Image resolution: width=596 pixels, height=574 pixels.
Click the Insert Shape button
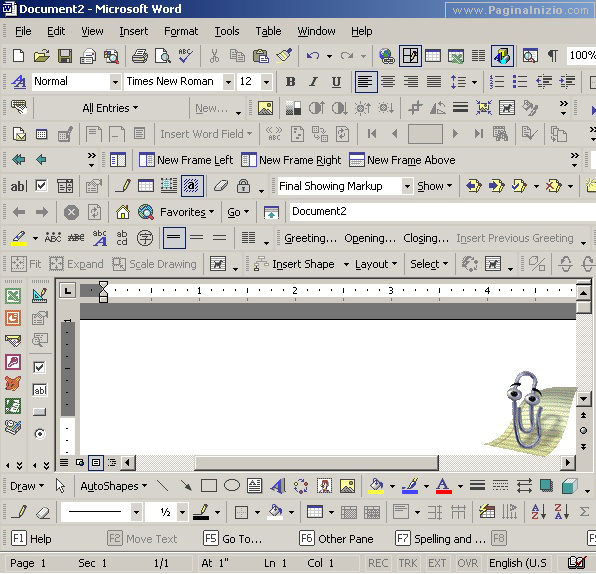point(295,264)
